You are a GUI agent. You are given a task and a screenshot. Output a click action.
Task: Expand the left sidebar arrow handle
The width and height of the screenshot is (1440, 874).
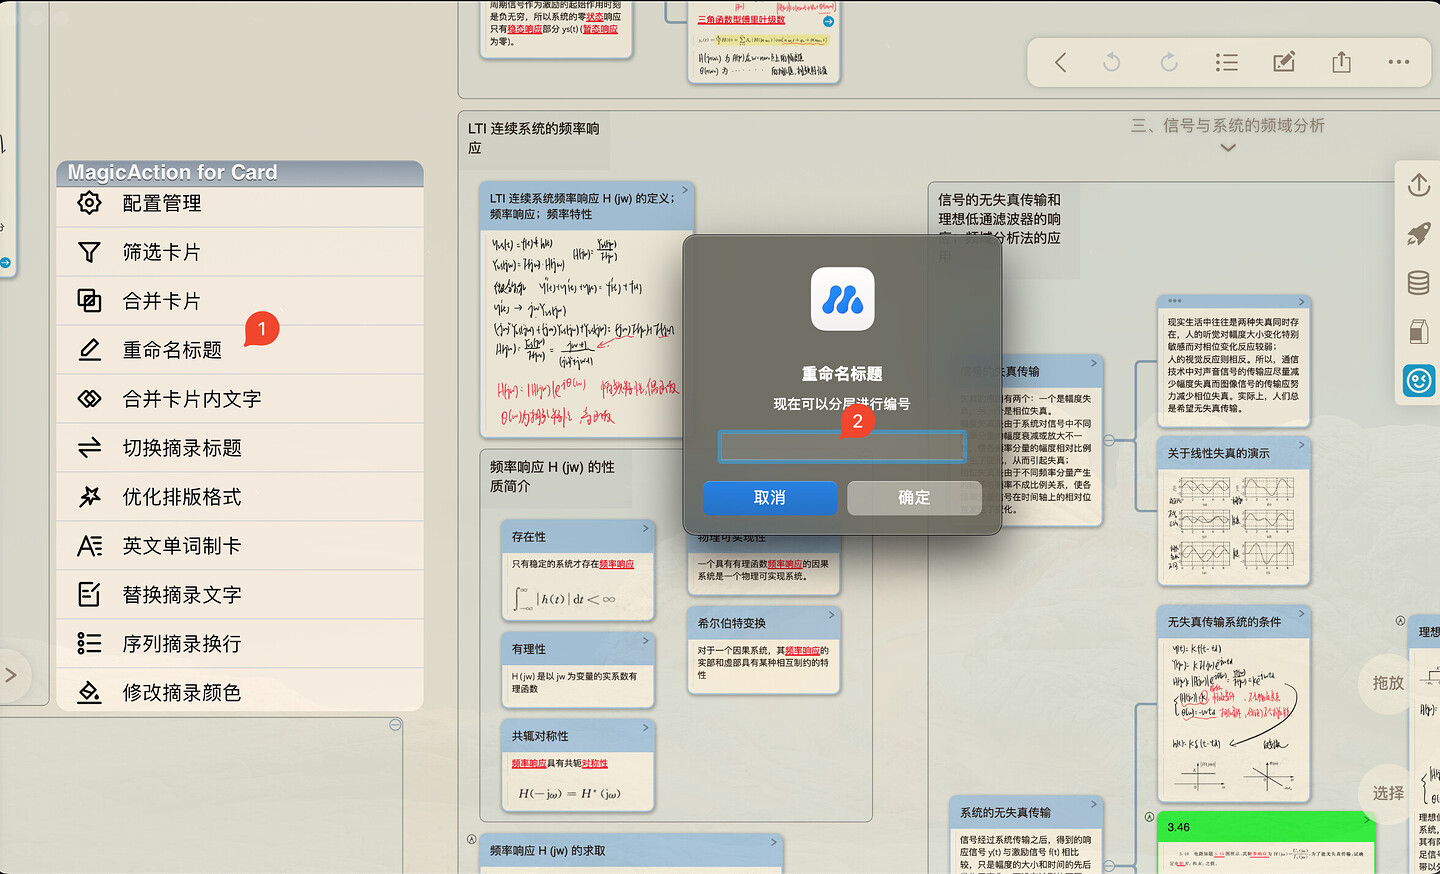tap(11, 675)
